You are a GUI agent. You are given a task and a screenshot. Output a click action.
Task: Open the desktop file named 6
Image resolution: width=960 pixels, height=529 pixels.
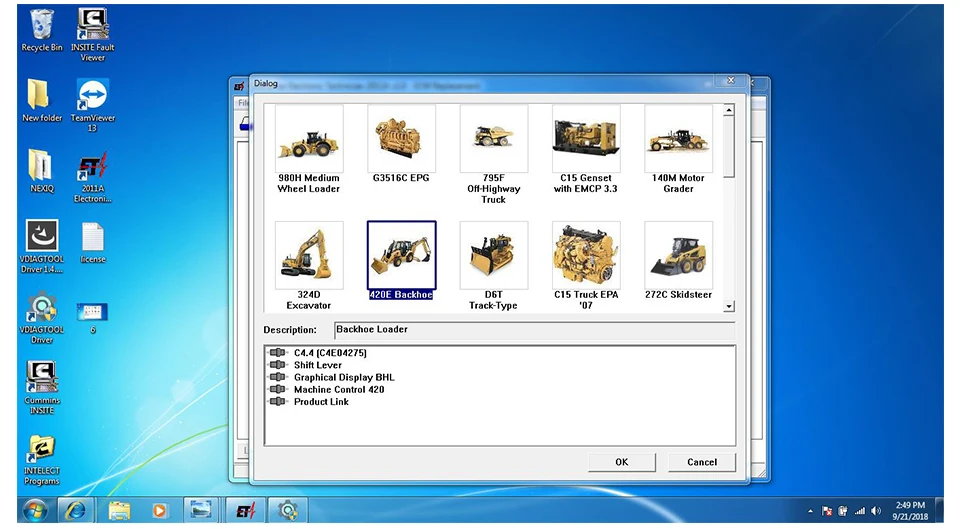(x=92, y=317)
